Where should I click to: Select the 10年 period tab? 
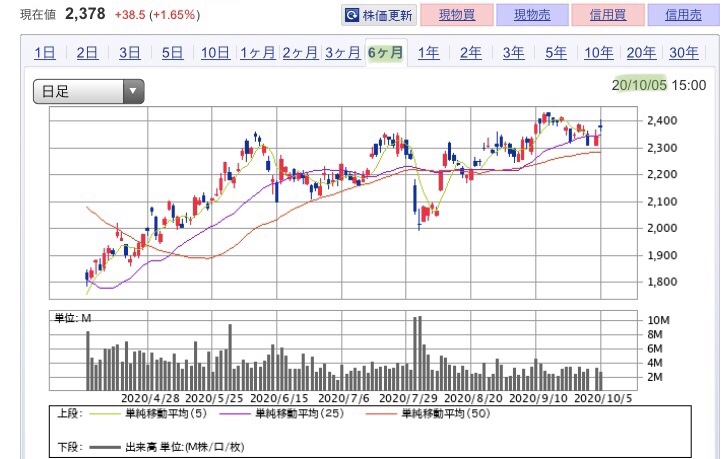[x=599, y=53]
